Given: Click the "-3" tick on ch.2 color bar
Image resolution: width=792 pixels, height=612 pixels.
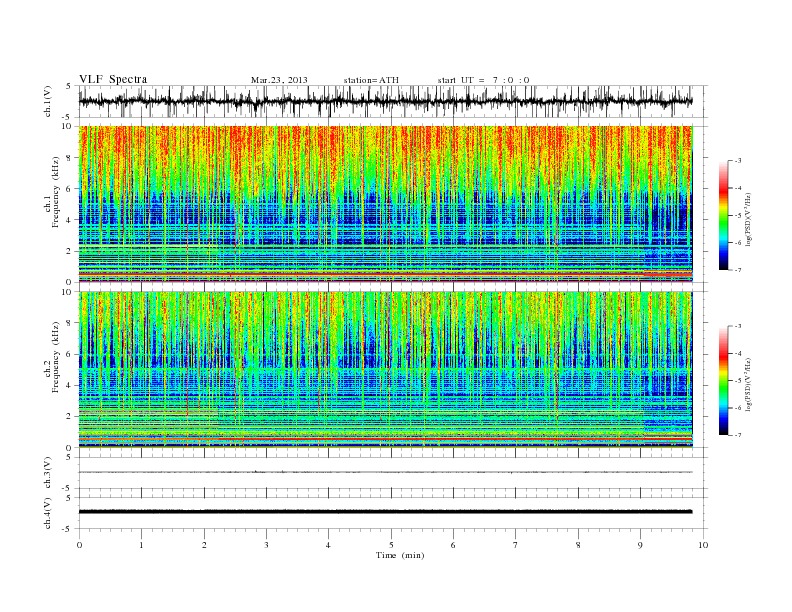Looking at the screenshot, I should [738, 326].
